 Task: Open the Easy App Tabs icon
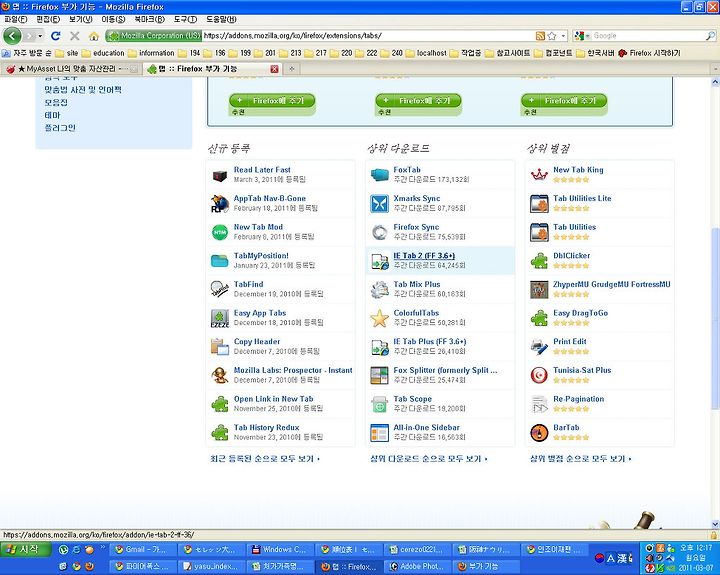(x=220, y=318)
